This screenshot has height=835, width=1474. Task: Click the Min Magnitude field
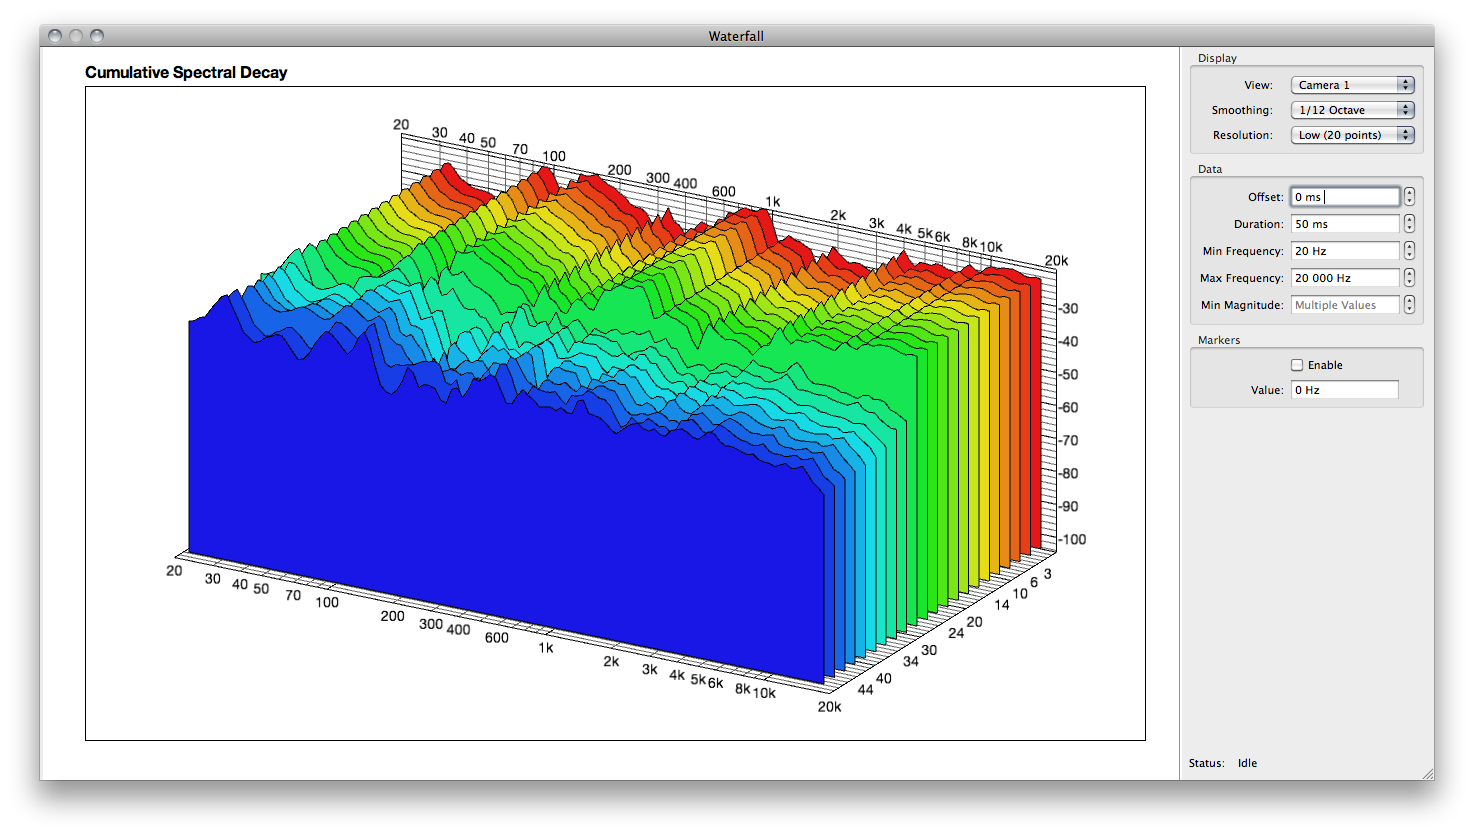point(1345,305)
